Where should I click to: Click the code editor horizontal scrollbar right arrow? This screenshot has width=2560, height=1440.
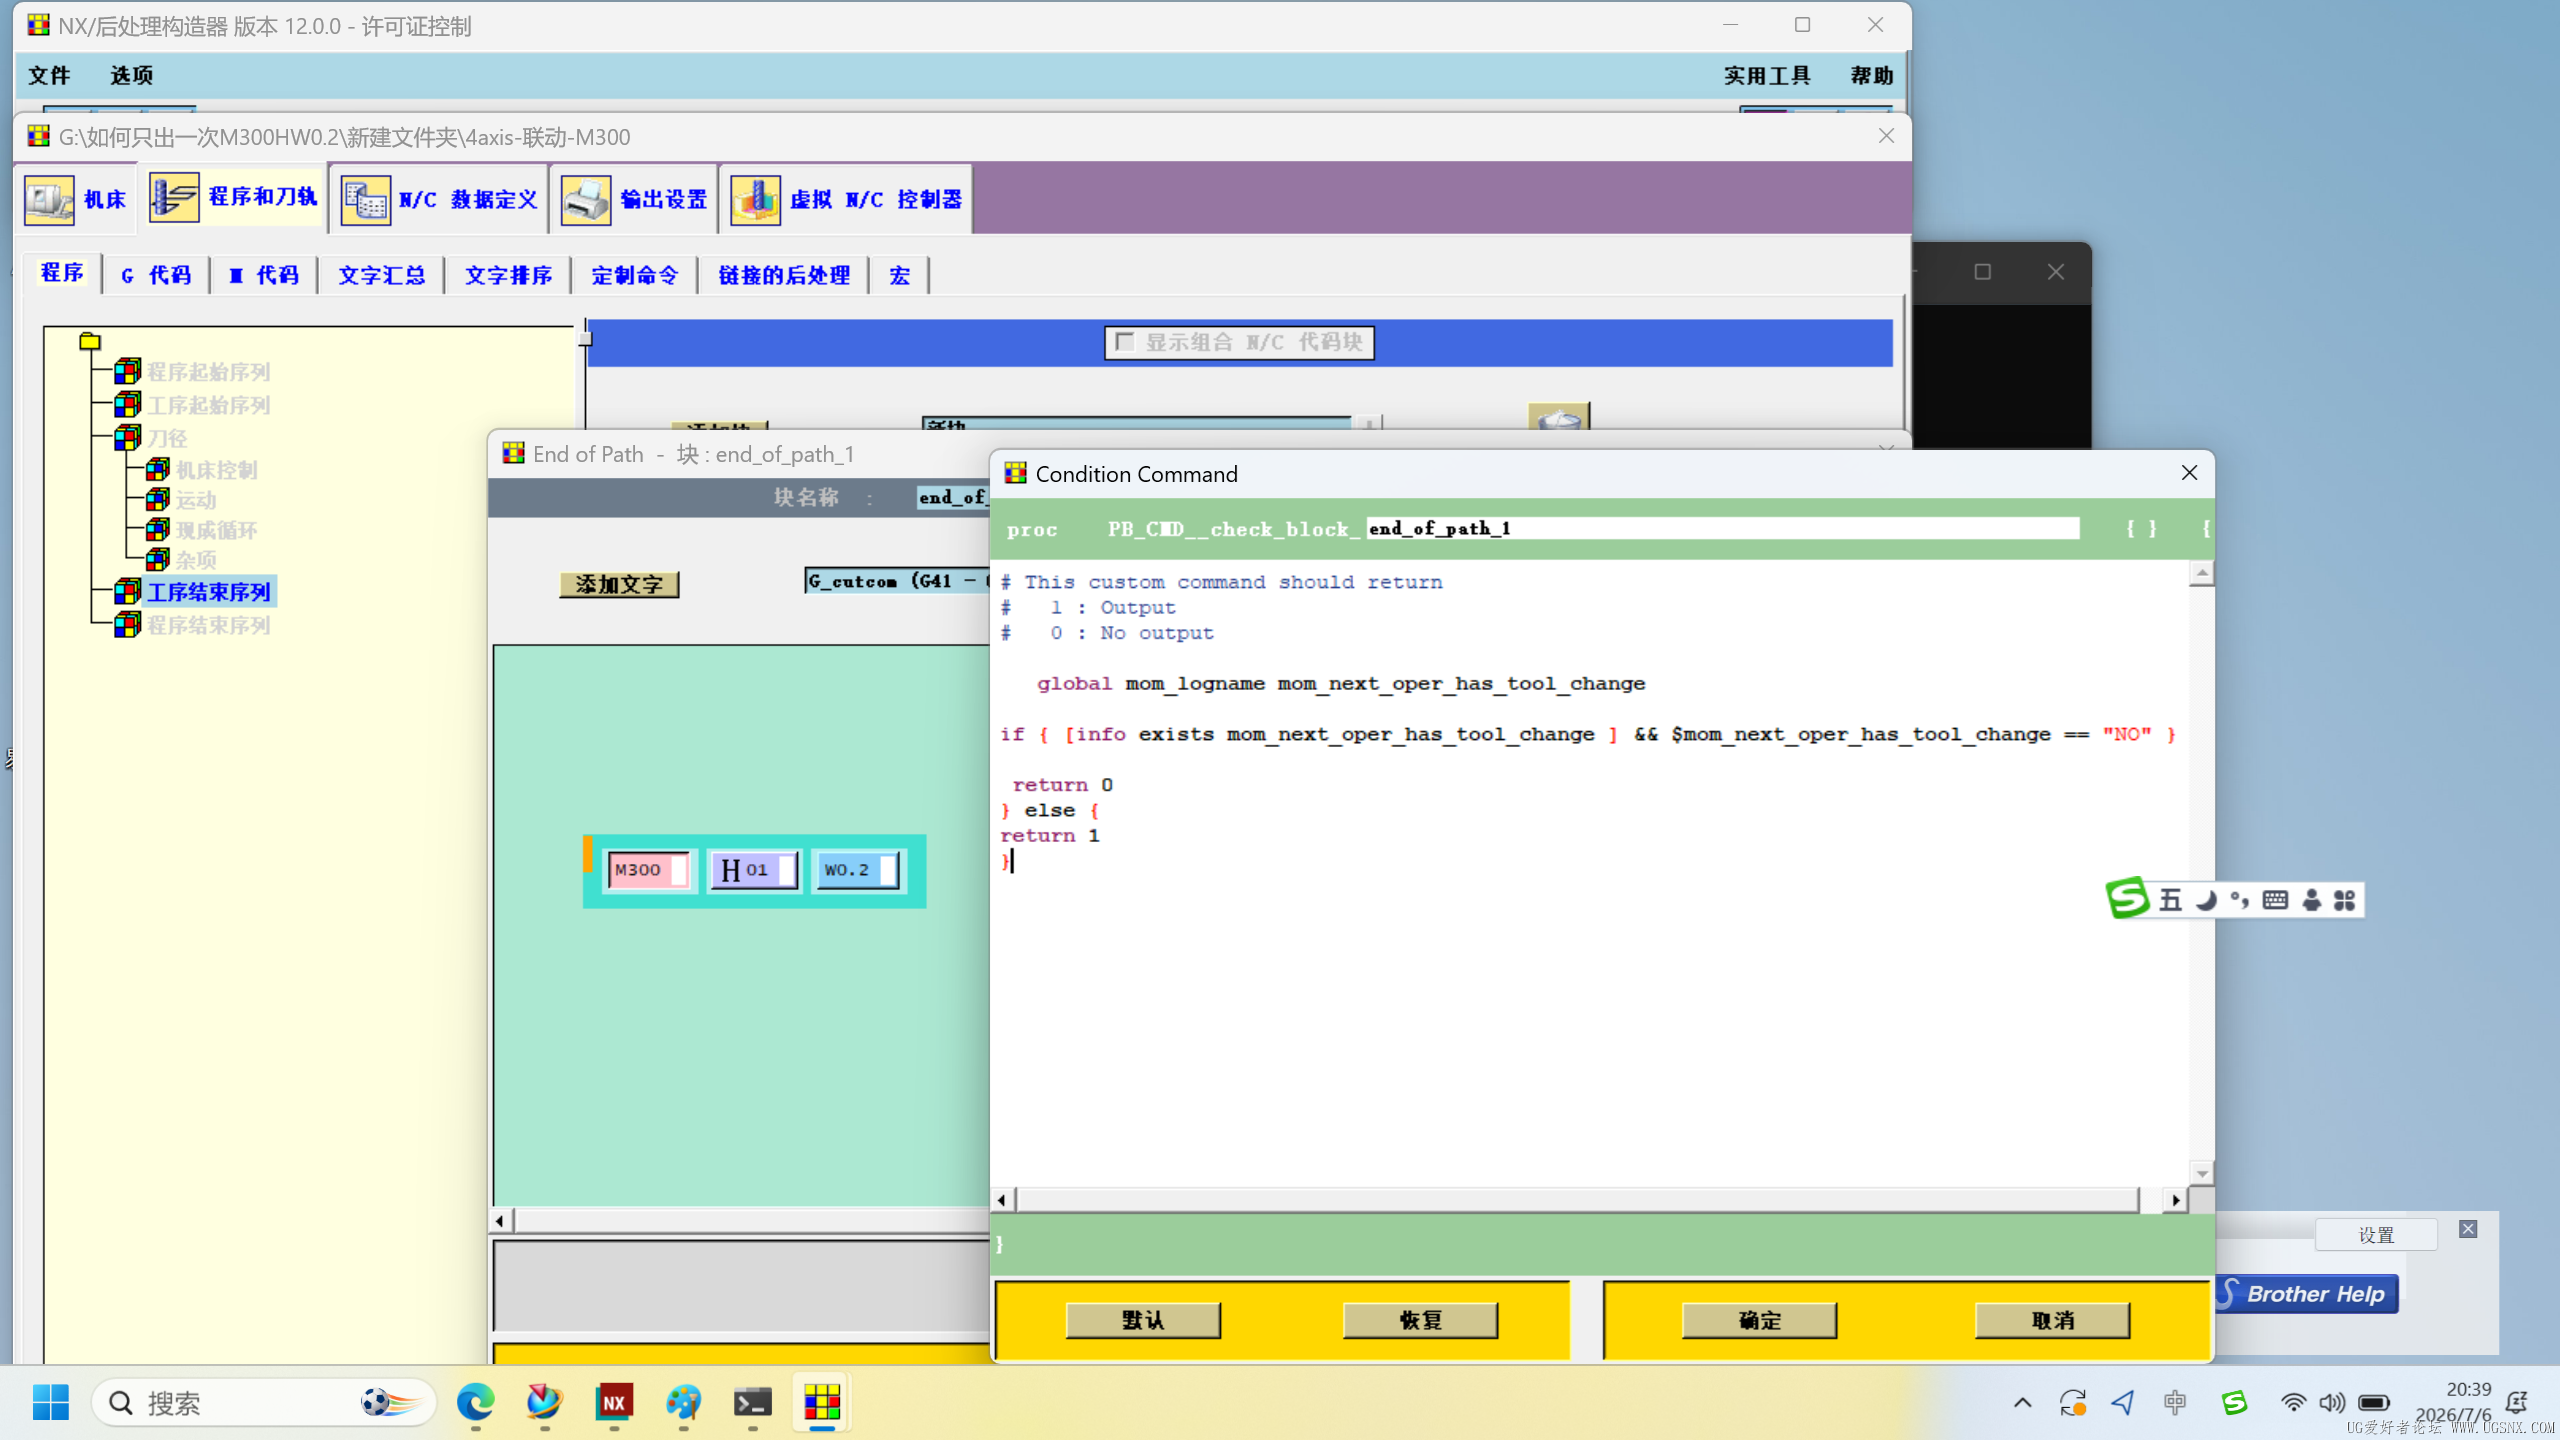[x=2176, y=1199]
